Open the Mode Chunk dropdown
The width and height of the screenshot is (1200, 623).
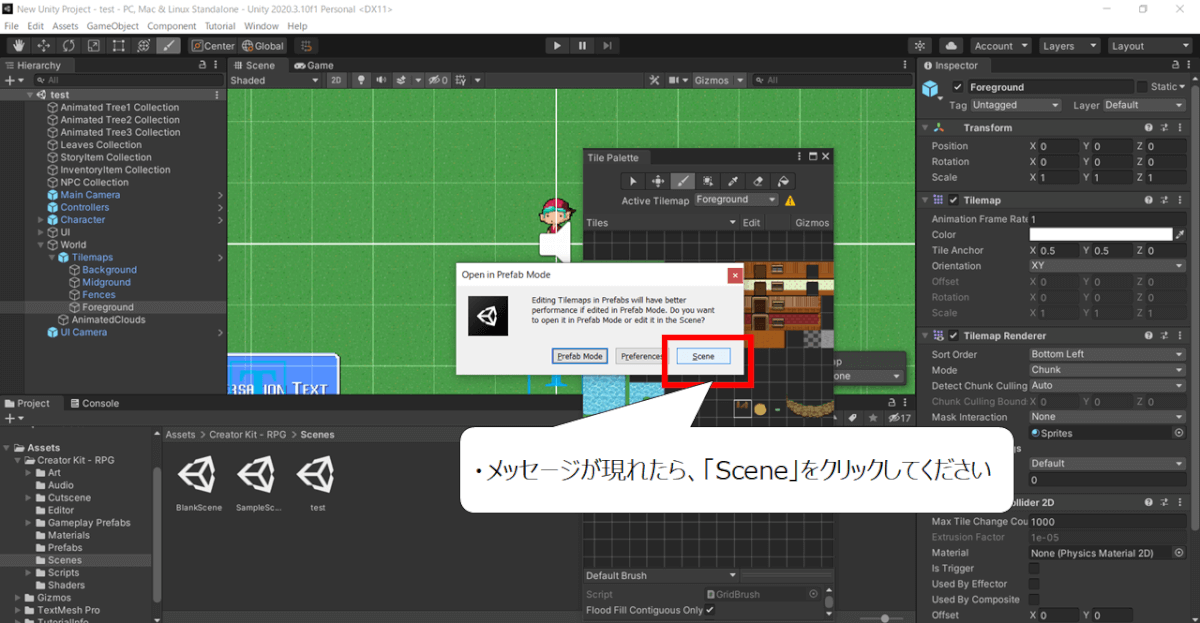pos(1108,370)
